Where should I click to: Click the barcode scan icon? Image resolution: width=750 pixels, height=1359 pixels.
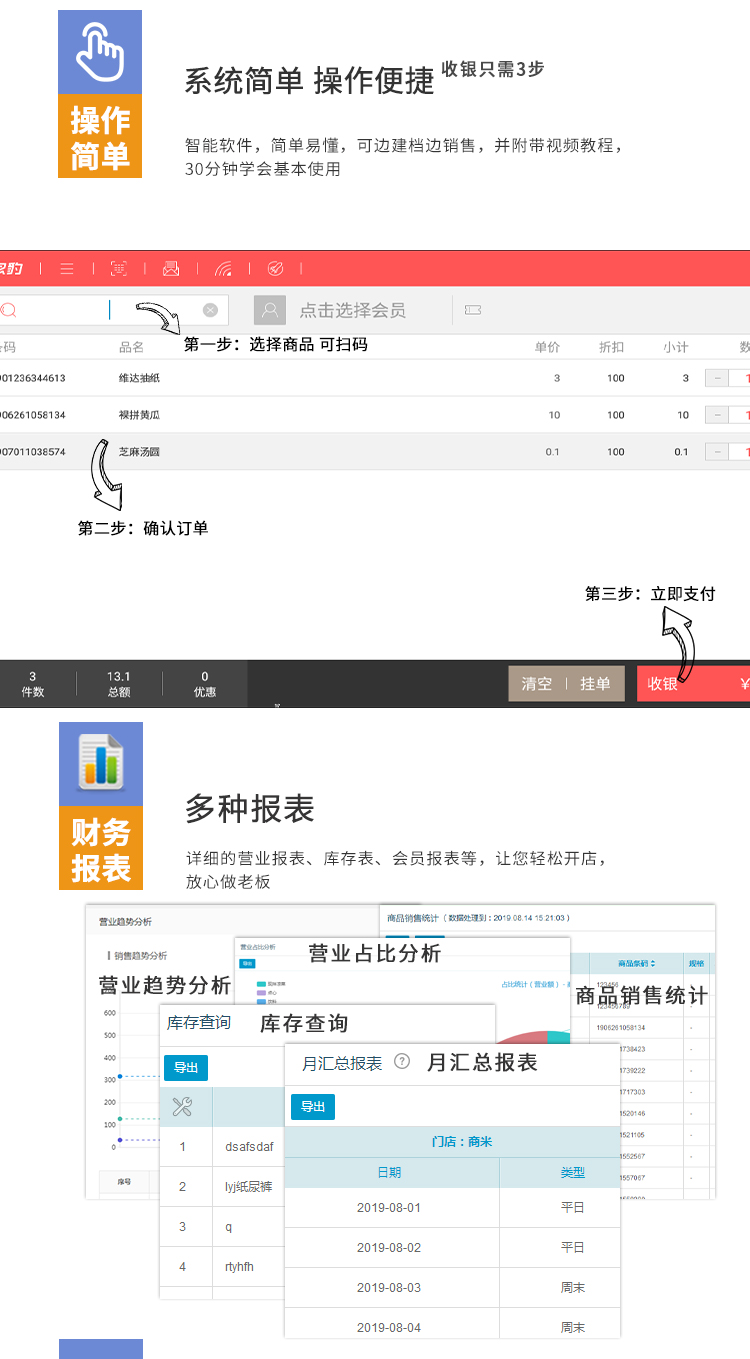point(118,269)
